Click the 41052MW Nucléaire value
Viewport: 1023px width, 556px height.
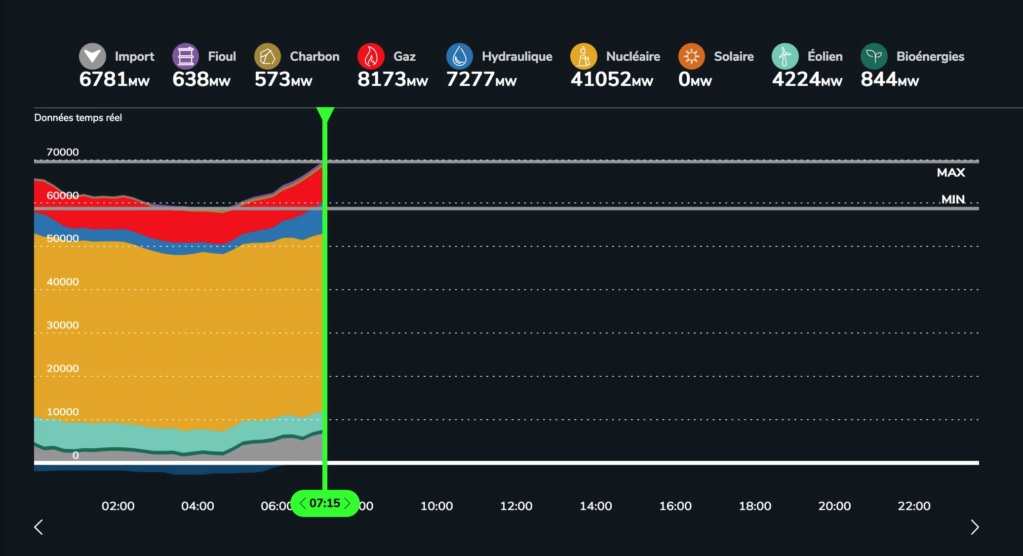[x=611, y=80]
